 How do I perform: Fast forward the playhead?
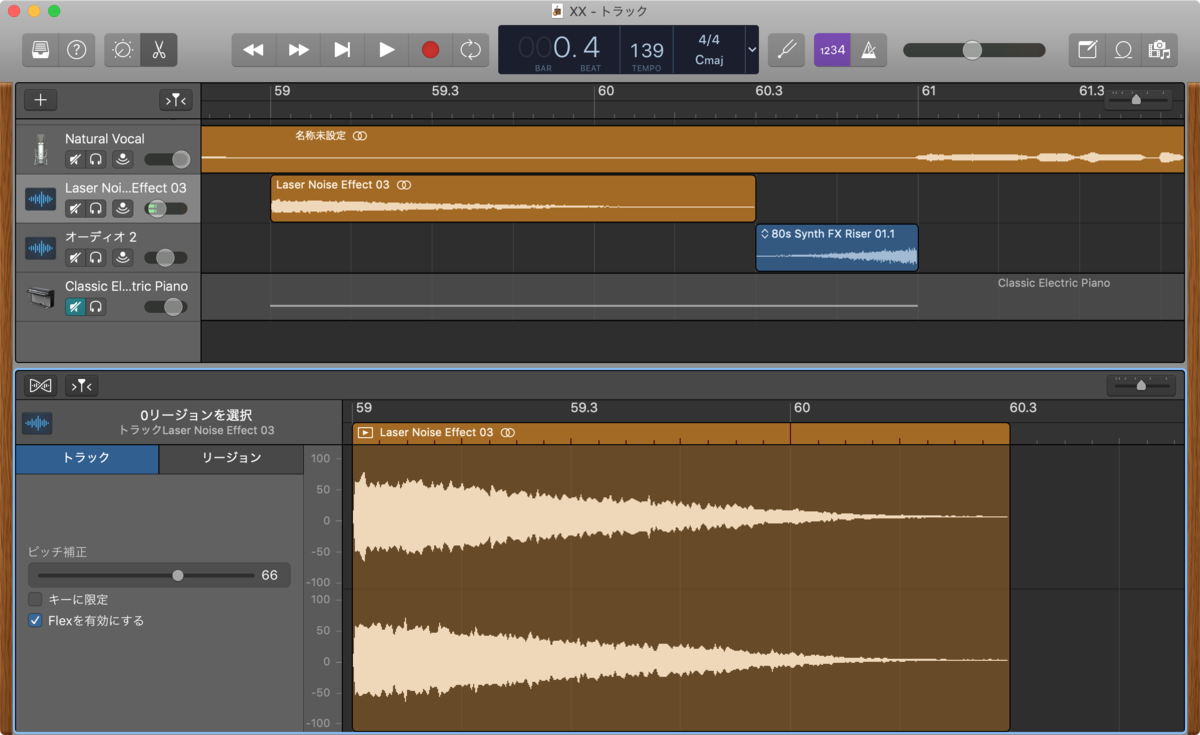click(x=298, y=50)
